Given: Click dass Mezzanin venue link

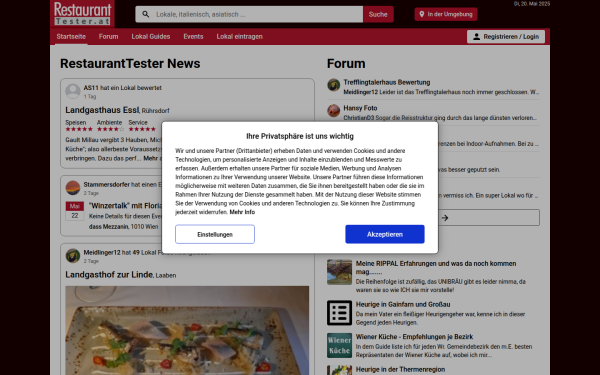Looking at the screenshot, I should click(x=108, y=227).
